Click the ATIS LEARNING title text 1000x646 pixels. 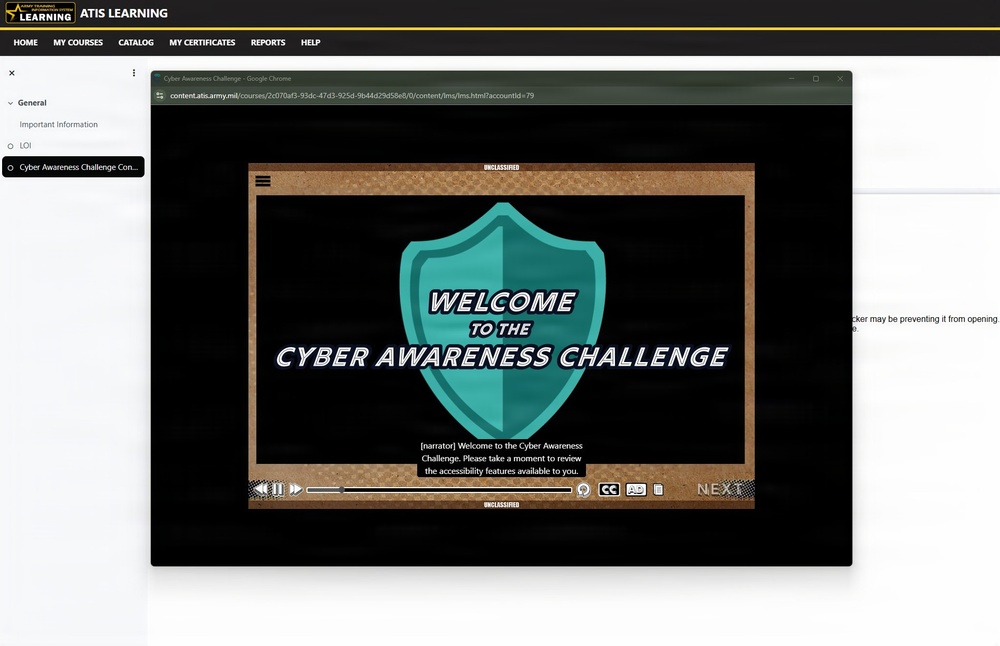(124, 13)
